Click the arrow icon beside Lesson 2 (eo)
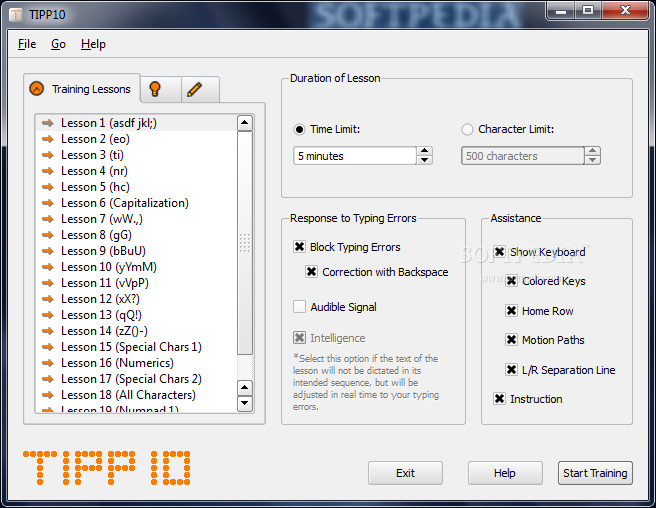The height and width of the screenshot is (508, 656). click(x=48, y=139)
